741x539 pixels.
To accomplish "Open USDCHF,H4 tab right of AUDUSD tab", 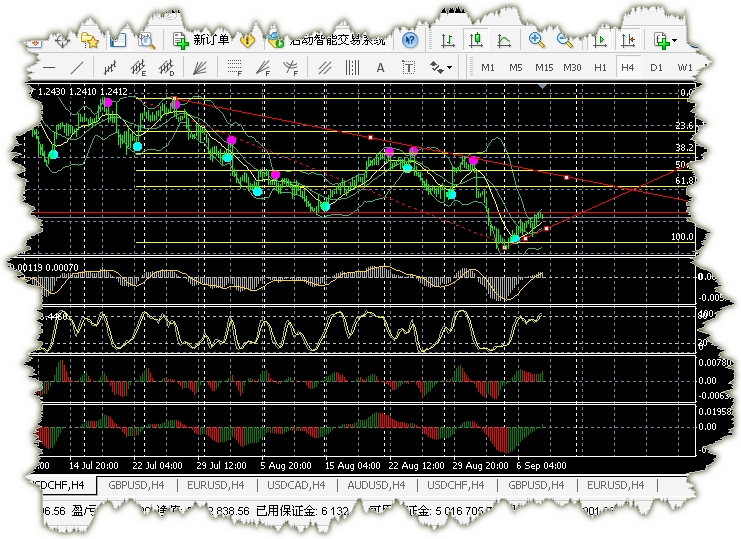I will coord(456,485).
